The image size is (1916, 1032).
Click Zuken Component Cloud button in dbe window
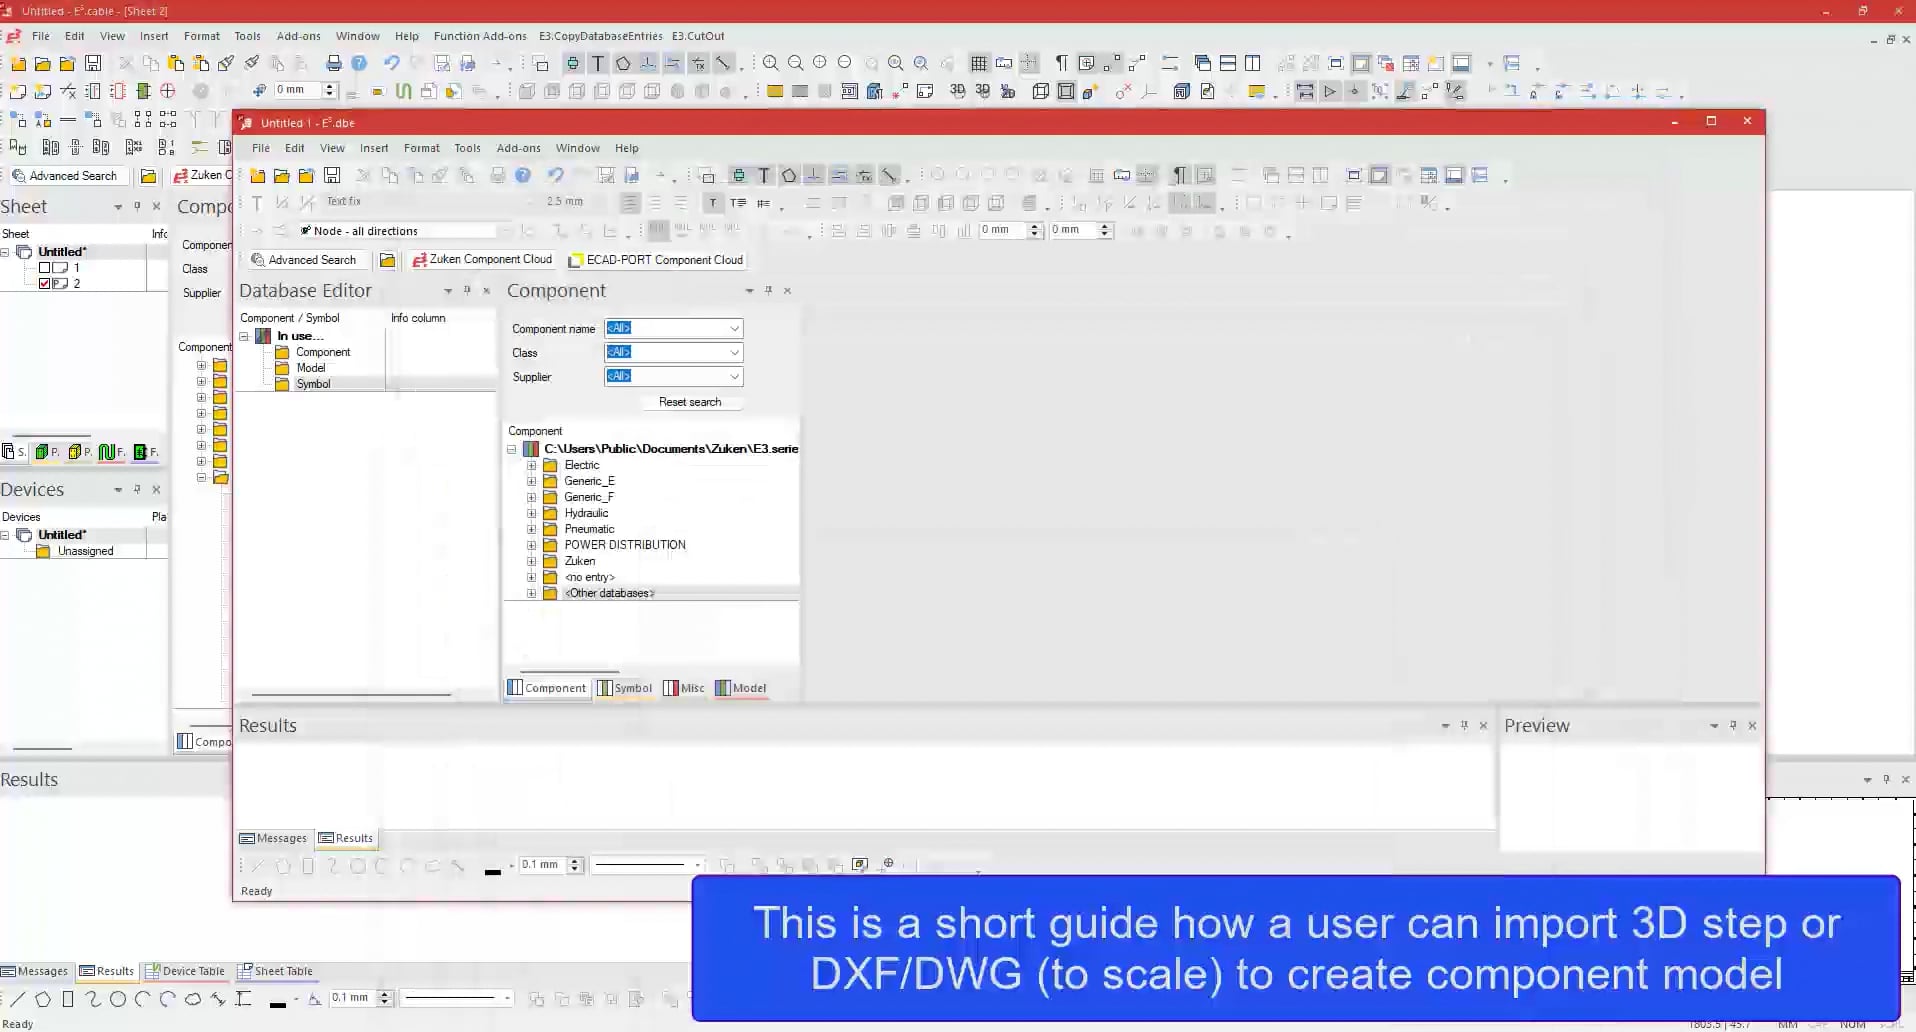click(x=483, y=259)
